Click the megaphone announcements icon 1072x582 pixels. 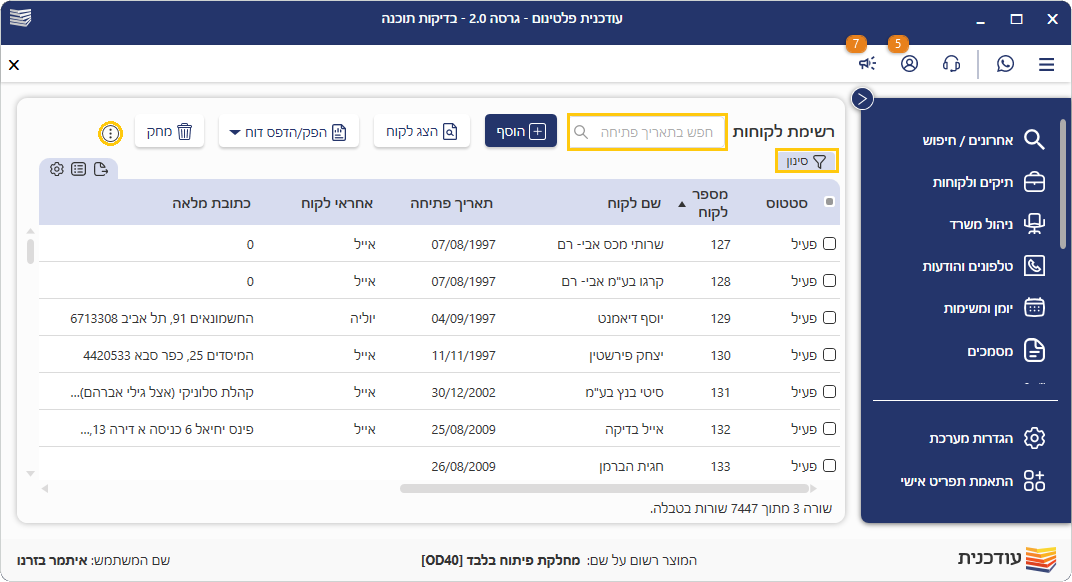[x=867, y=64]
